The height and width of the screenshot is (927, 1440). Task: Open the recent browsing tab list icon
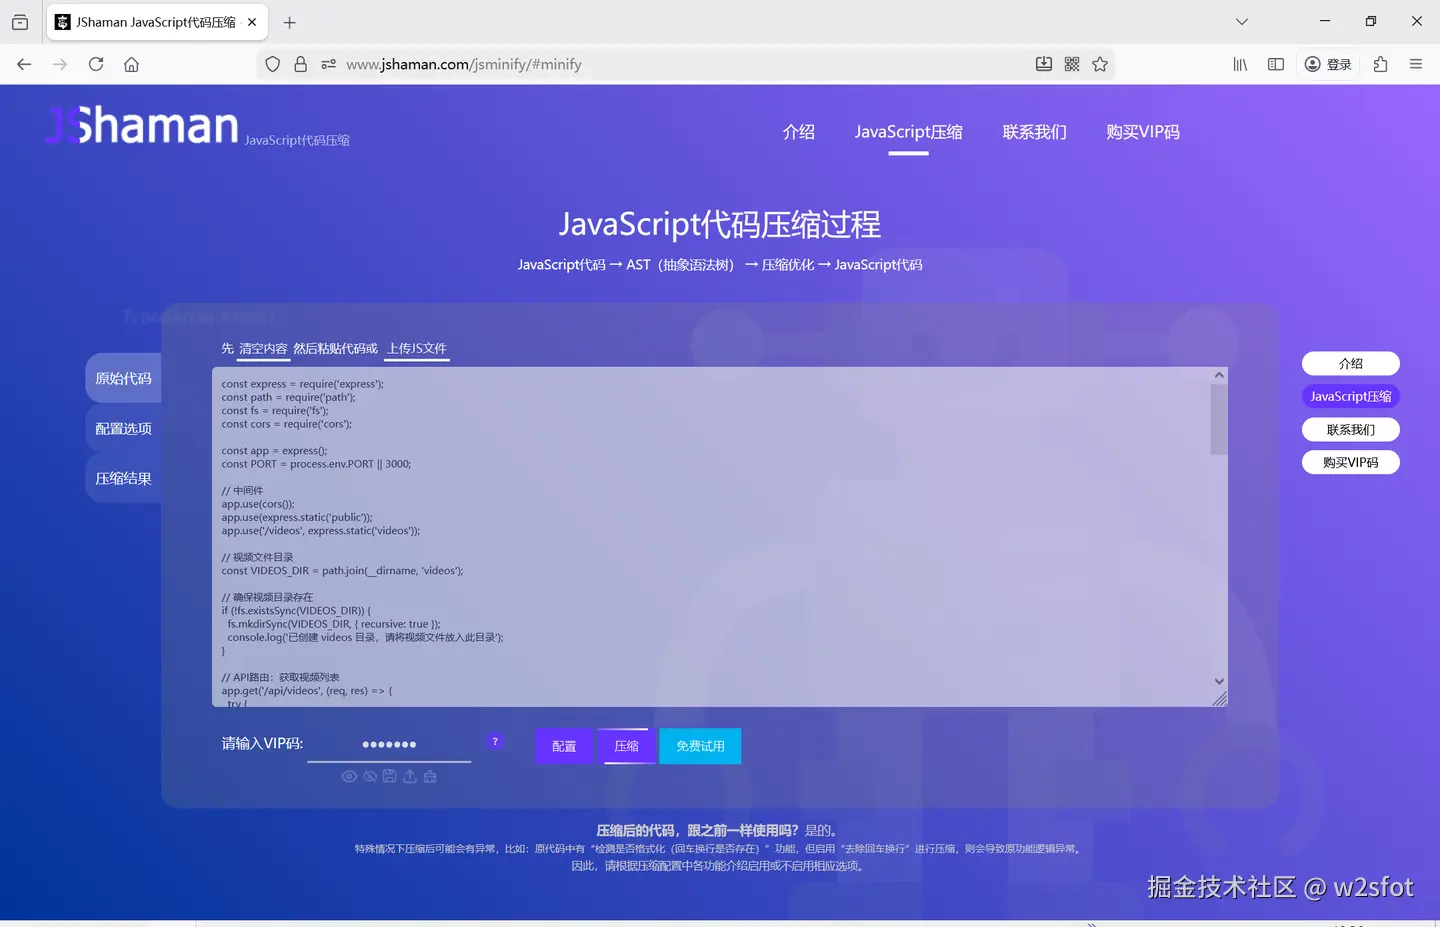tap(20, 22)
